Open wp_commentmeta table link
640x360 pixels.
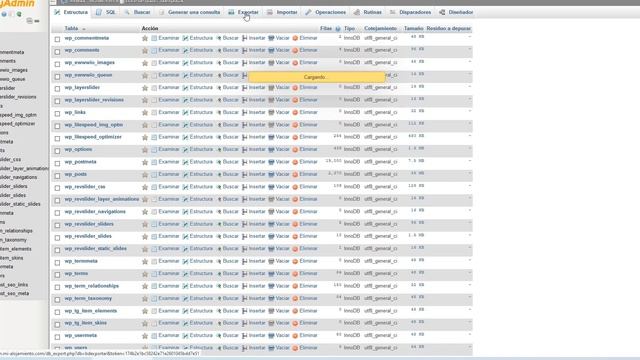tap(87, 38)
